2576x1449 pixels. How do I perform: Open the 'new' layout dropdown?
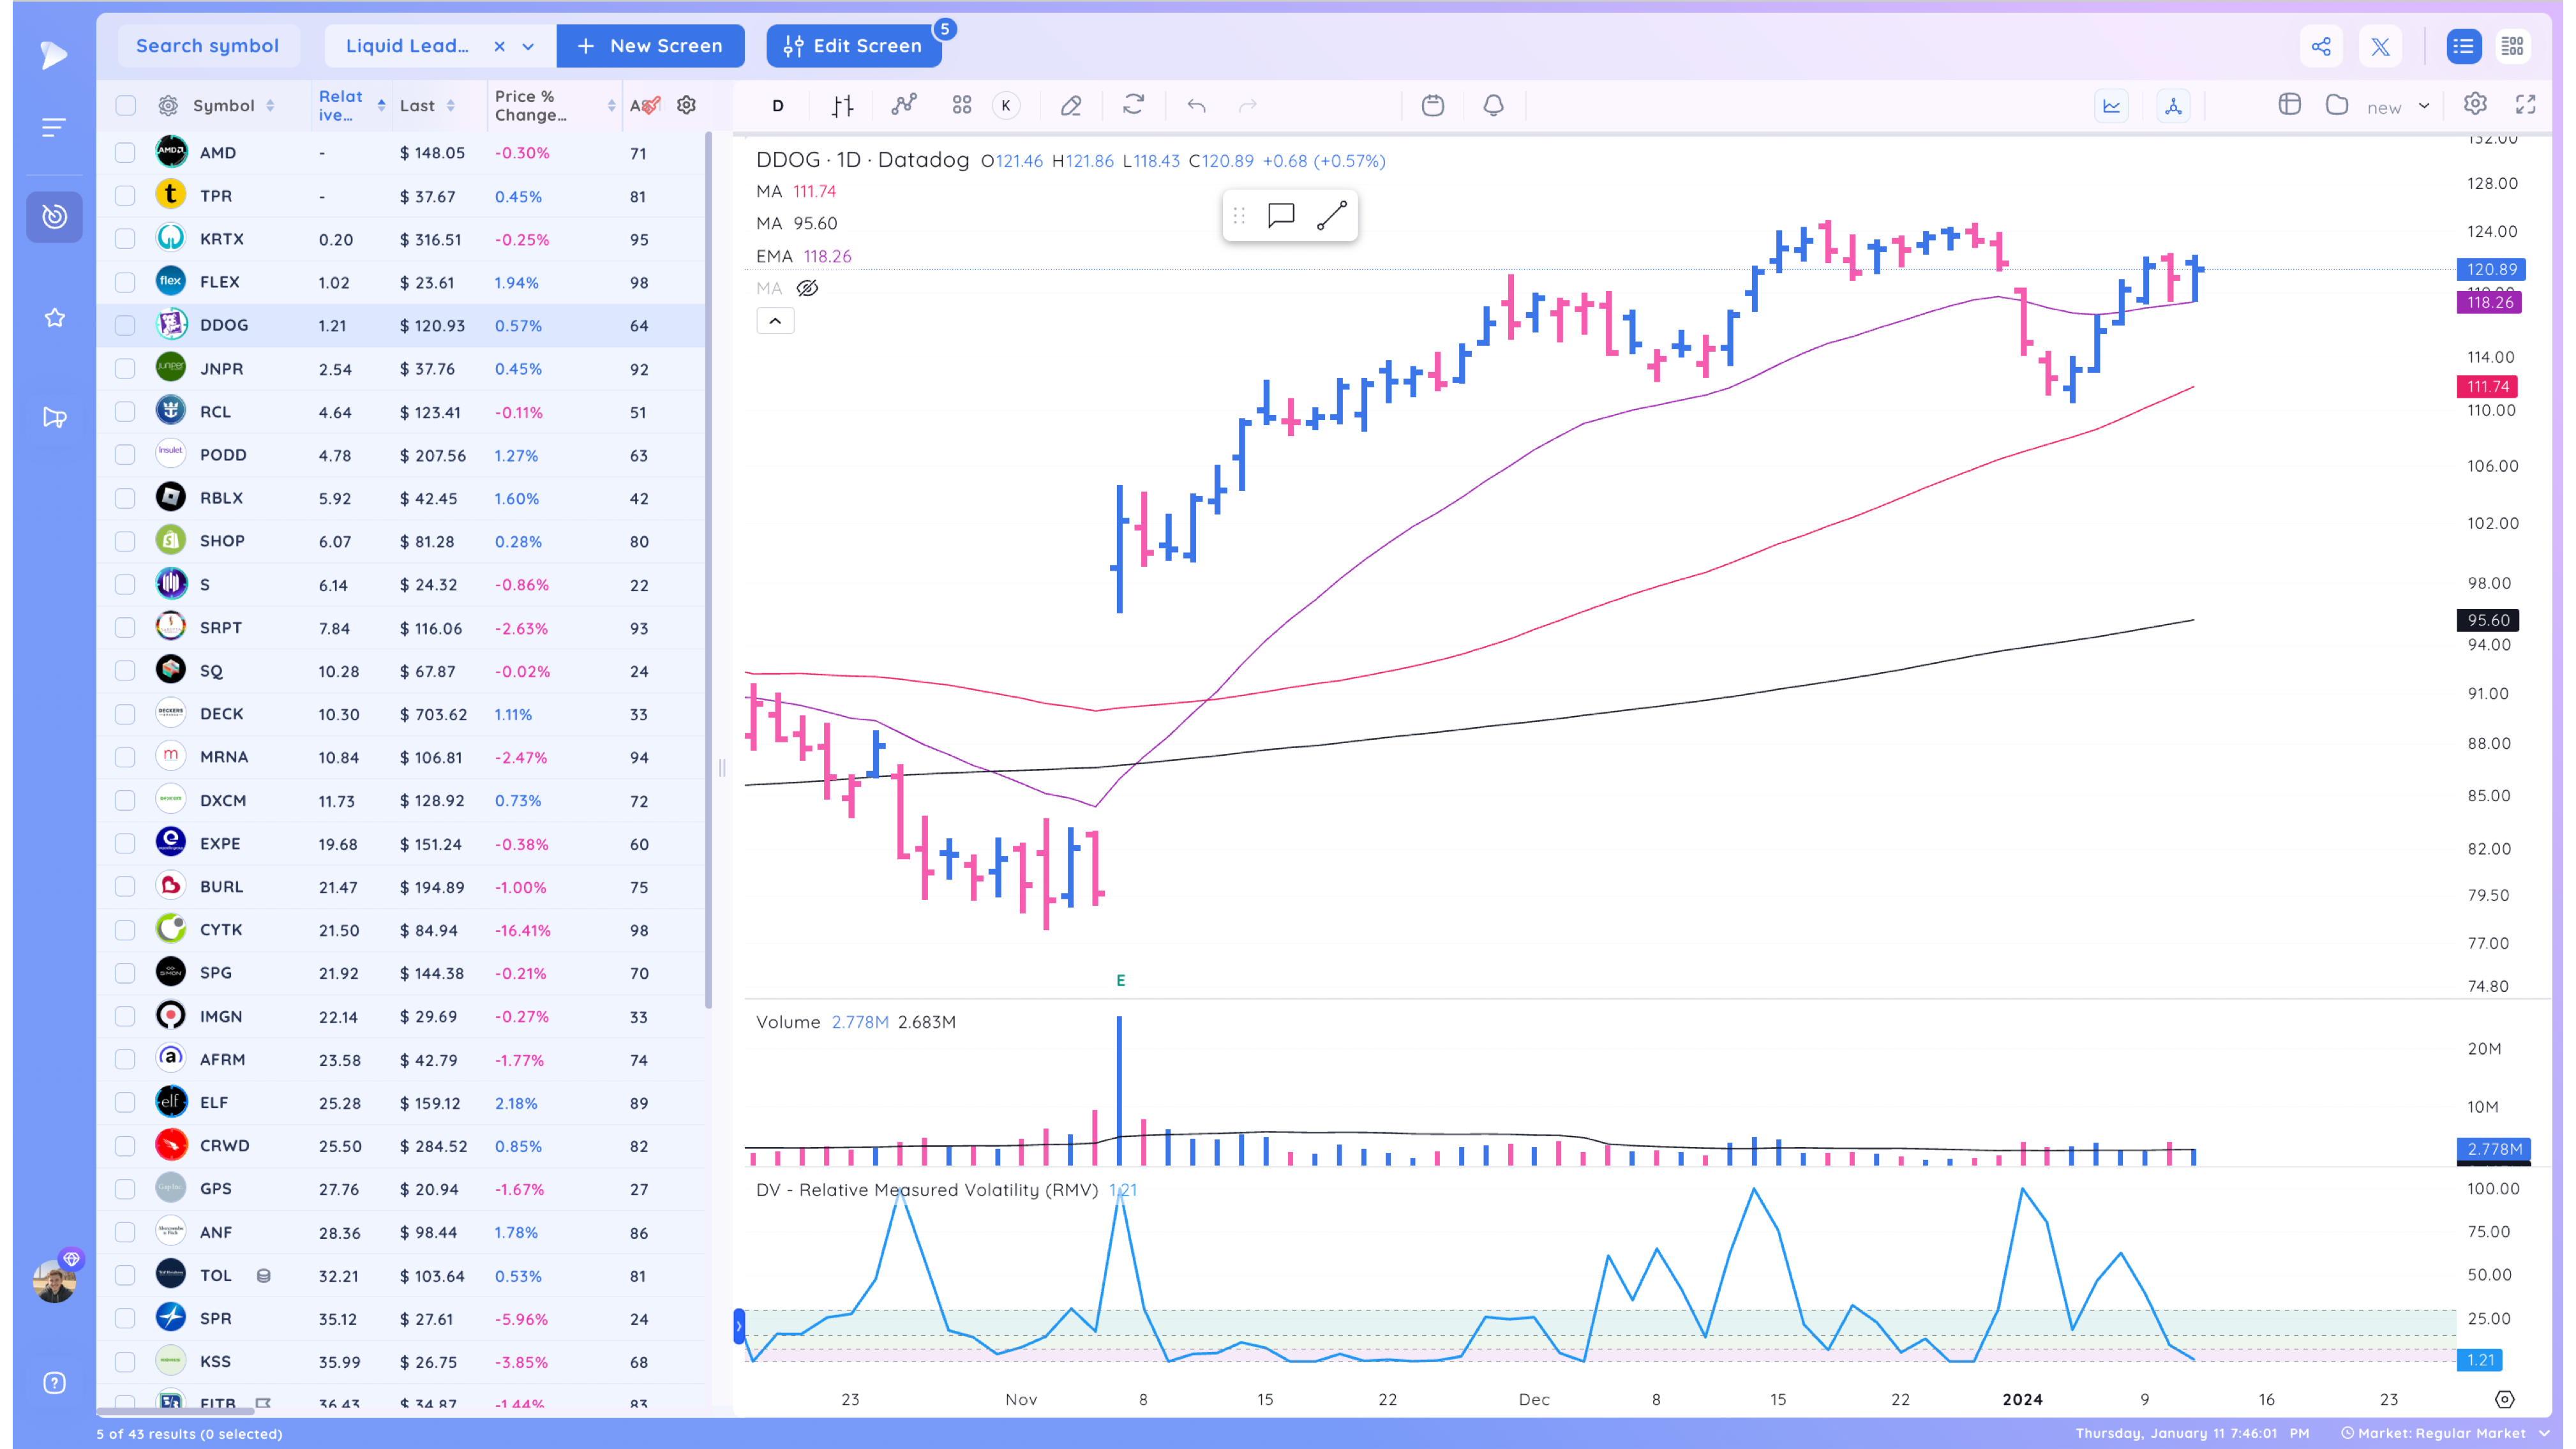[2398, 106]
